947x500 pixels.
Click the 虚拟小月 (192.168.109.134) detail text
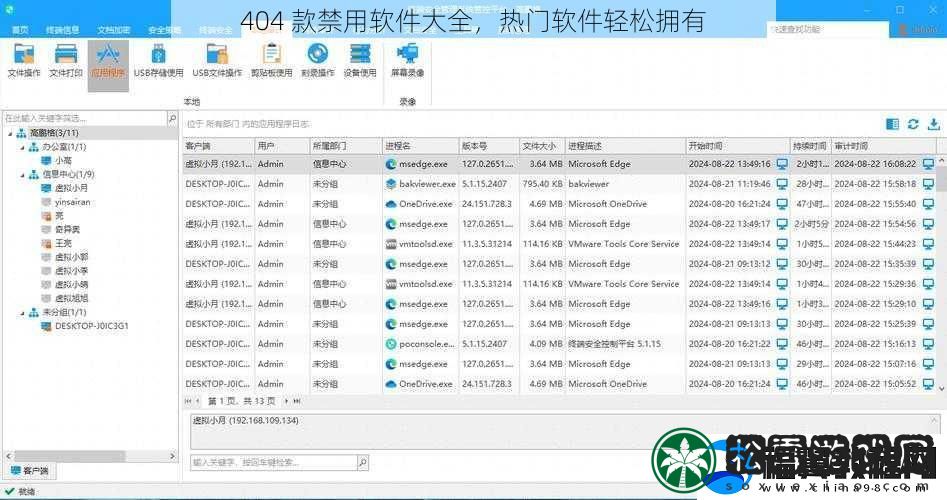(x=246, y=420)
